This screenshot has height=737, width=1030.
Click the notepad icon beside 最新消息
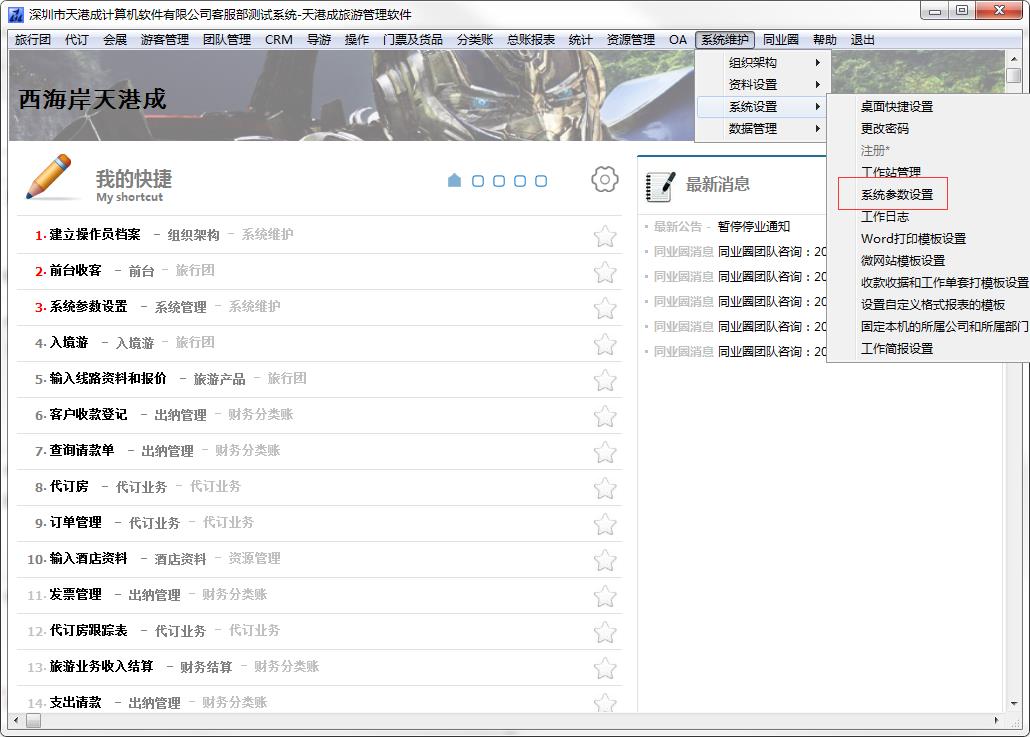point(660,185)
